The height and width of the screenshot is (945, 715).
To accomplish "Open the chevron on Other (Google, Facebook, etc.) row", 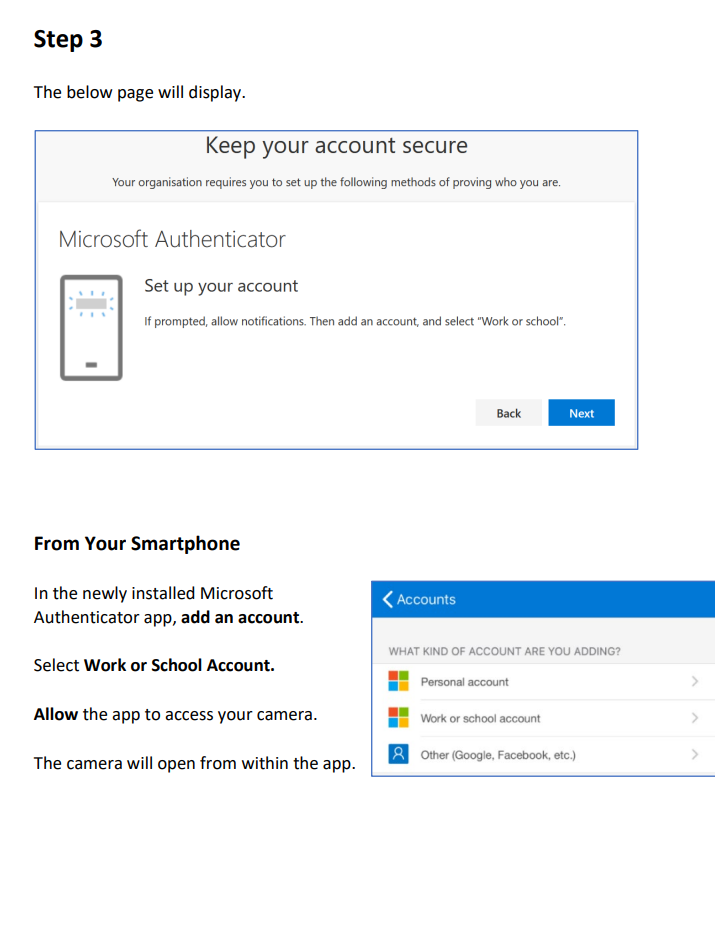I will pyautogui.click(x=695, y=755).
